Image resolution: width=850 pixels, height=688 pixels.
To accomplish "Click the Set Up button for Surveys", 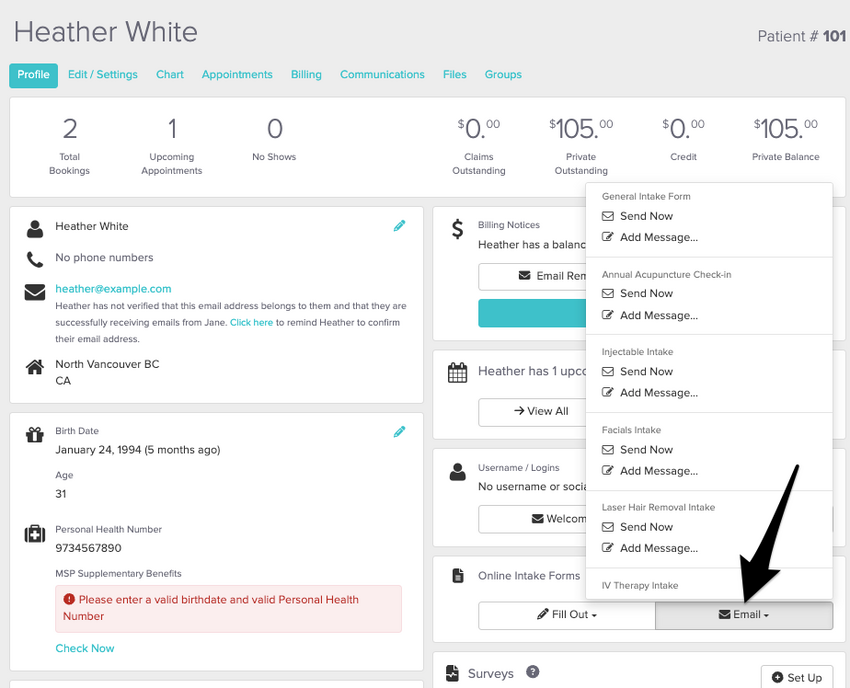I will [x=797, y=677].
